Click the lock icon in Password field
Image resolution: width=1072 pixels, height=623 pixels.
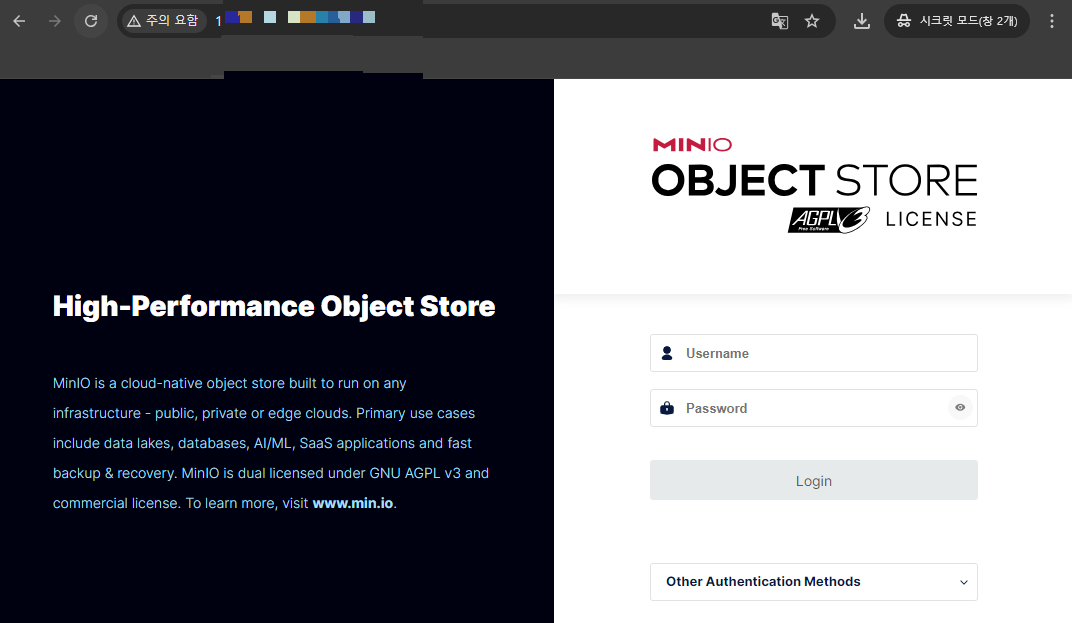click(667, 408)
